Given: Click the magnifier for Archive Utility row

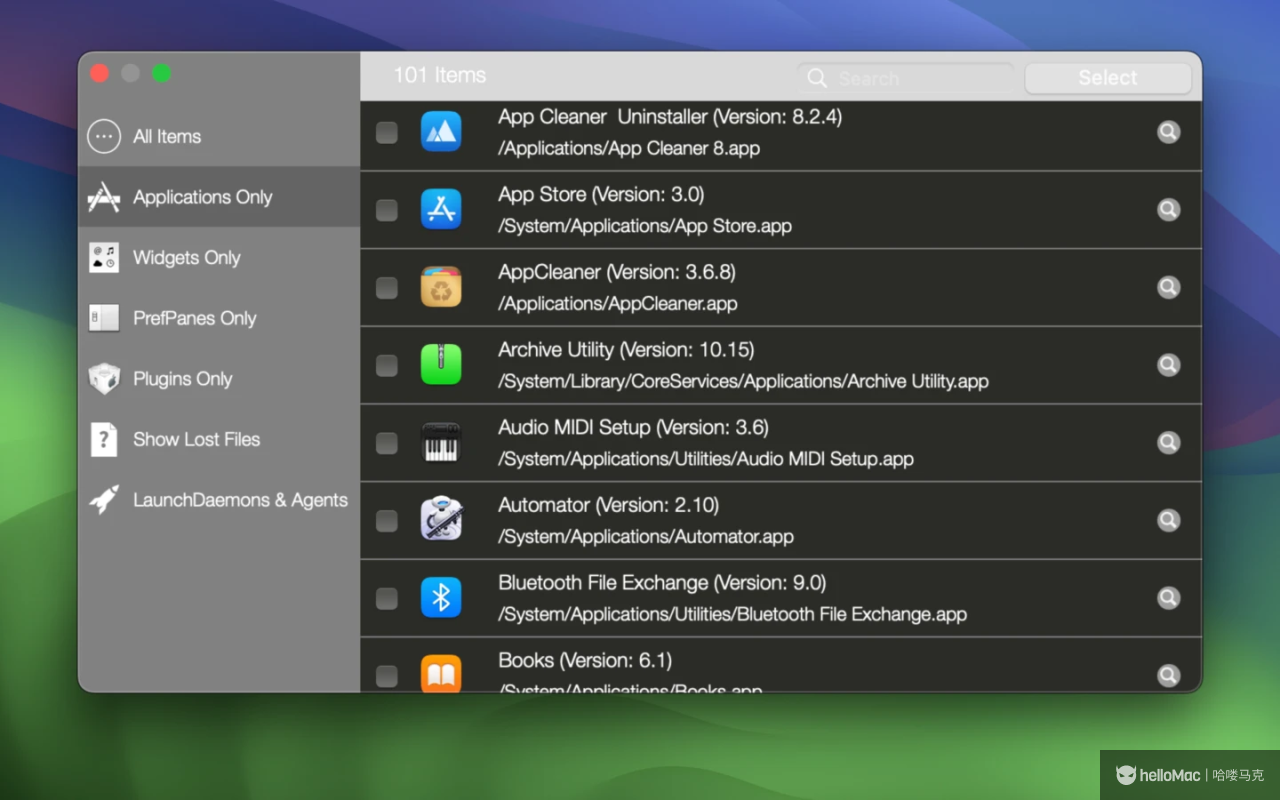Looking at the screenshot, I should (1168, 365).
